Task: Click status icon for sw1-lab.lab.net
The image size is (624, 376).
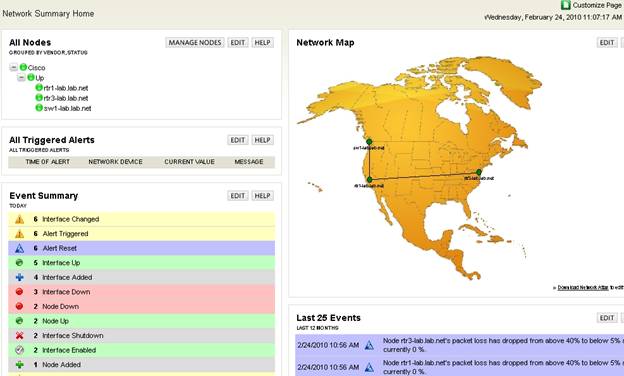Action: tap(39, 108)
